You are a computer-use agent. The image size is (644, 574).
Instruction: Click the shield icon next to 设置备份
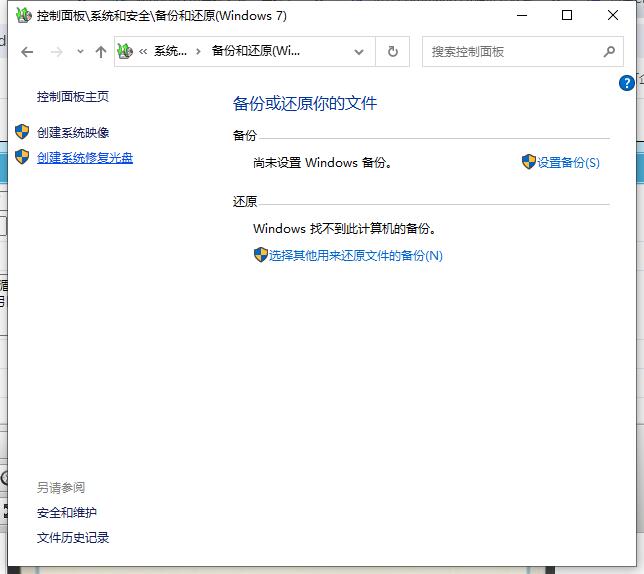click(x=529, y=162)
